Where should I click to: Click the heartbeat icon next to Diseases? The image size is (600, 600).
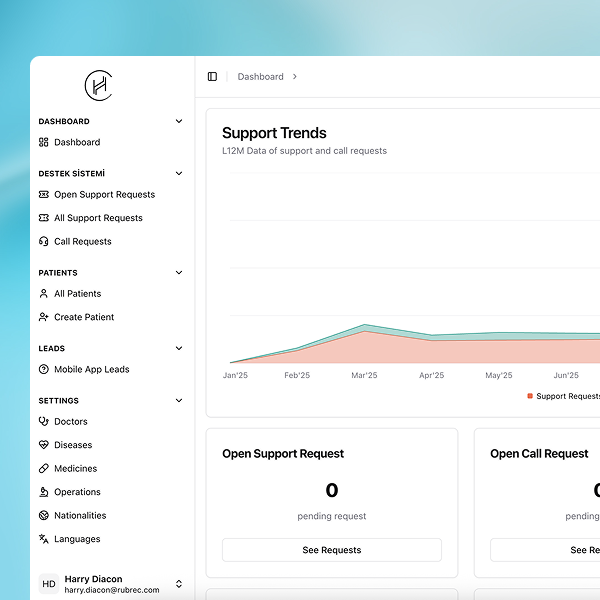(x=44, y=445)
